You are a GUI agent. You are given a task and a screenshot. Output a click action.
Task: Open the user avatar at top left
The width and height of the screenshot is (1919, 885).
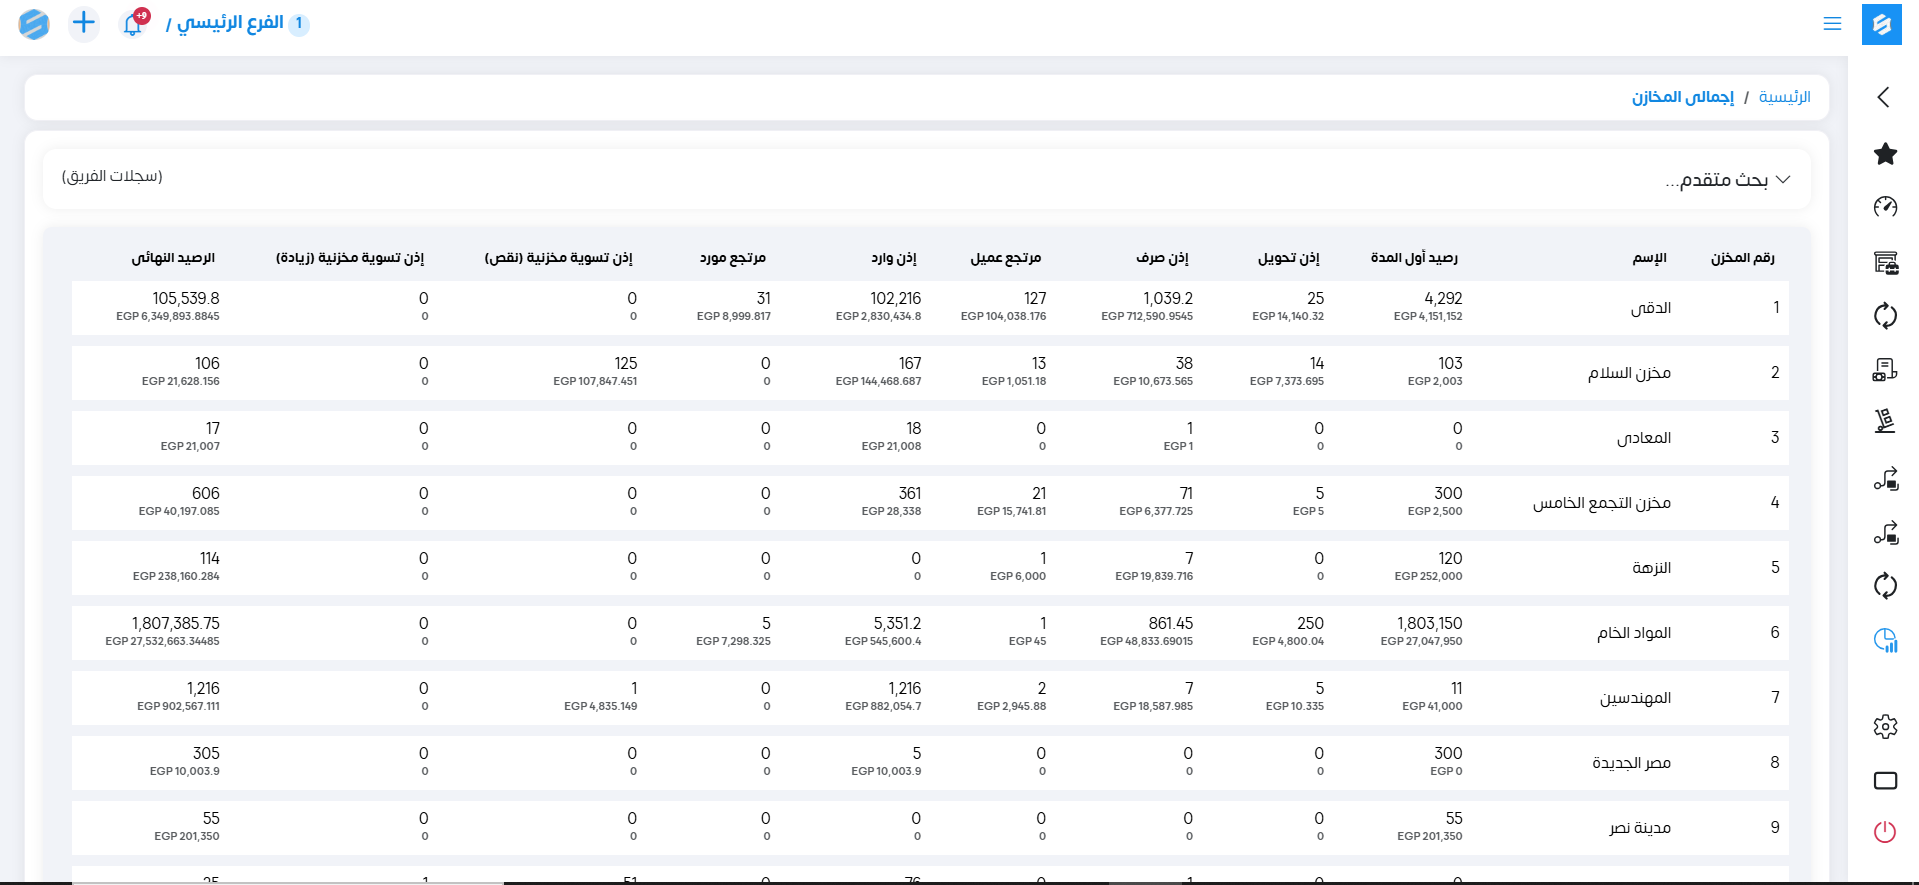click(34, 24)
